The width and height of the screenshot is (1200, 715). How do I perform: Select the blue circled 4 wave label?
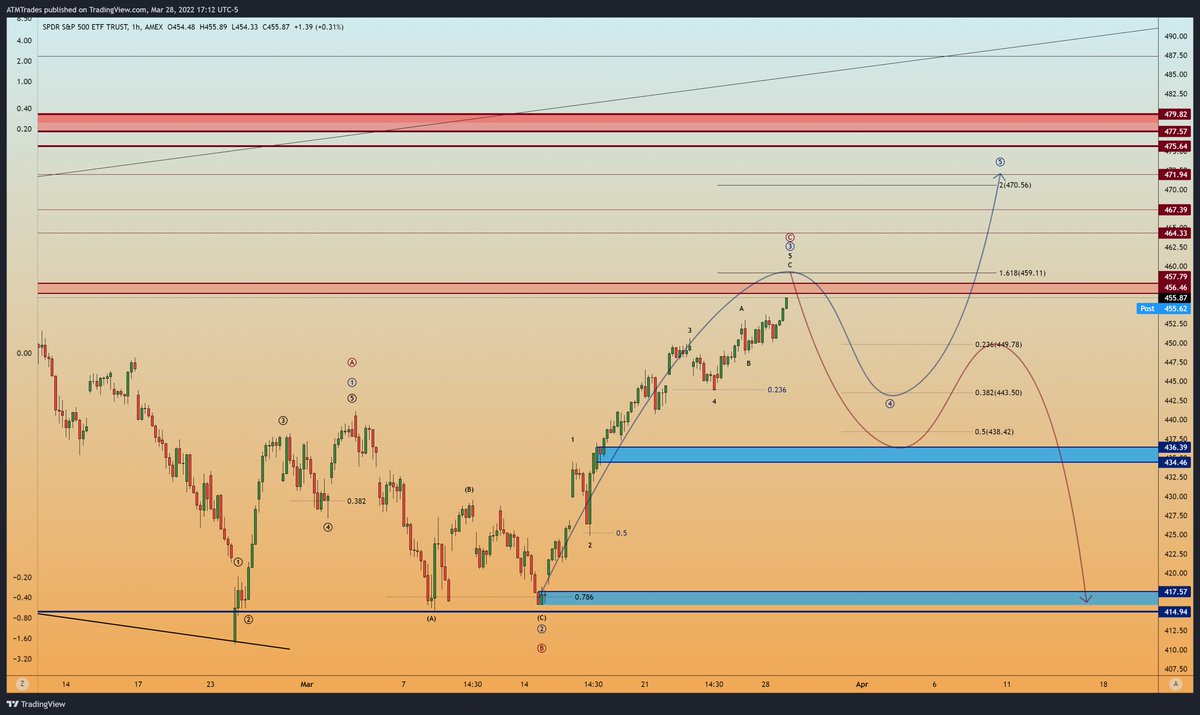[890, 404]
